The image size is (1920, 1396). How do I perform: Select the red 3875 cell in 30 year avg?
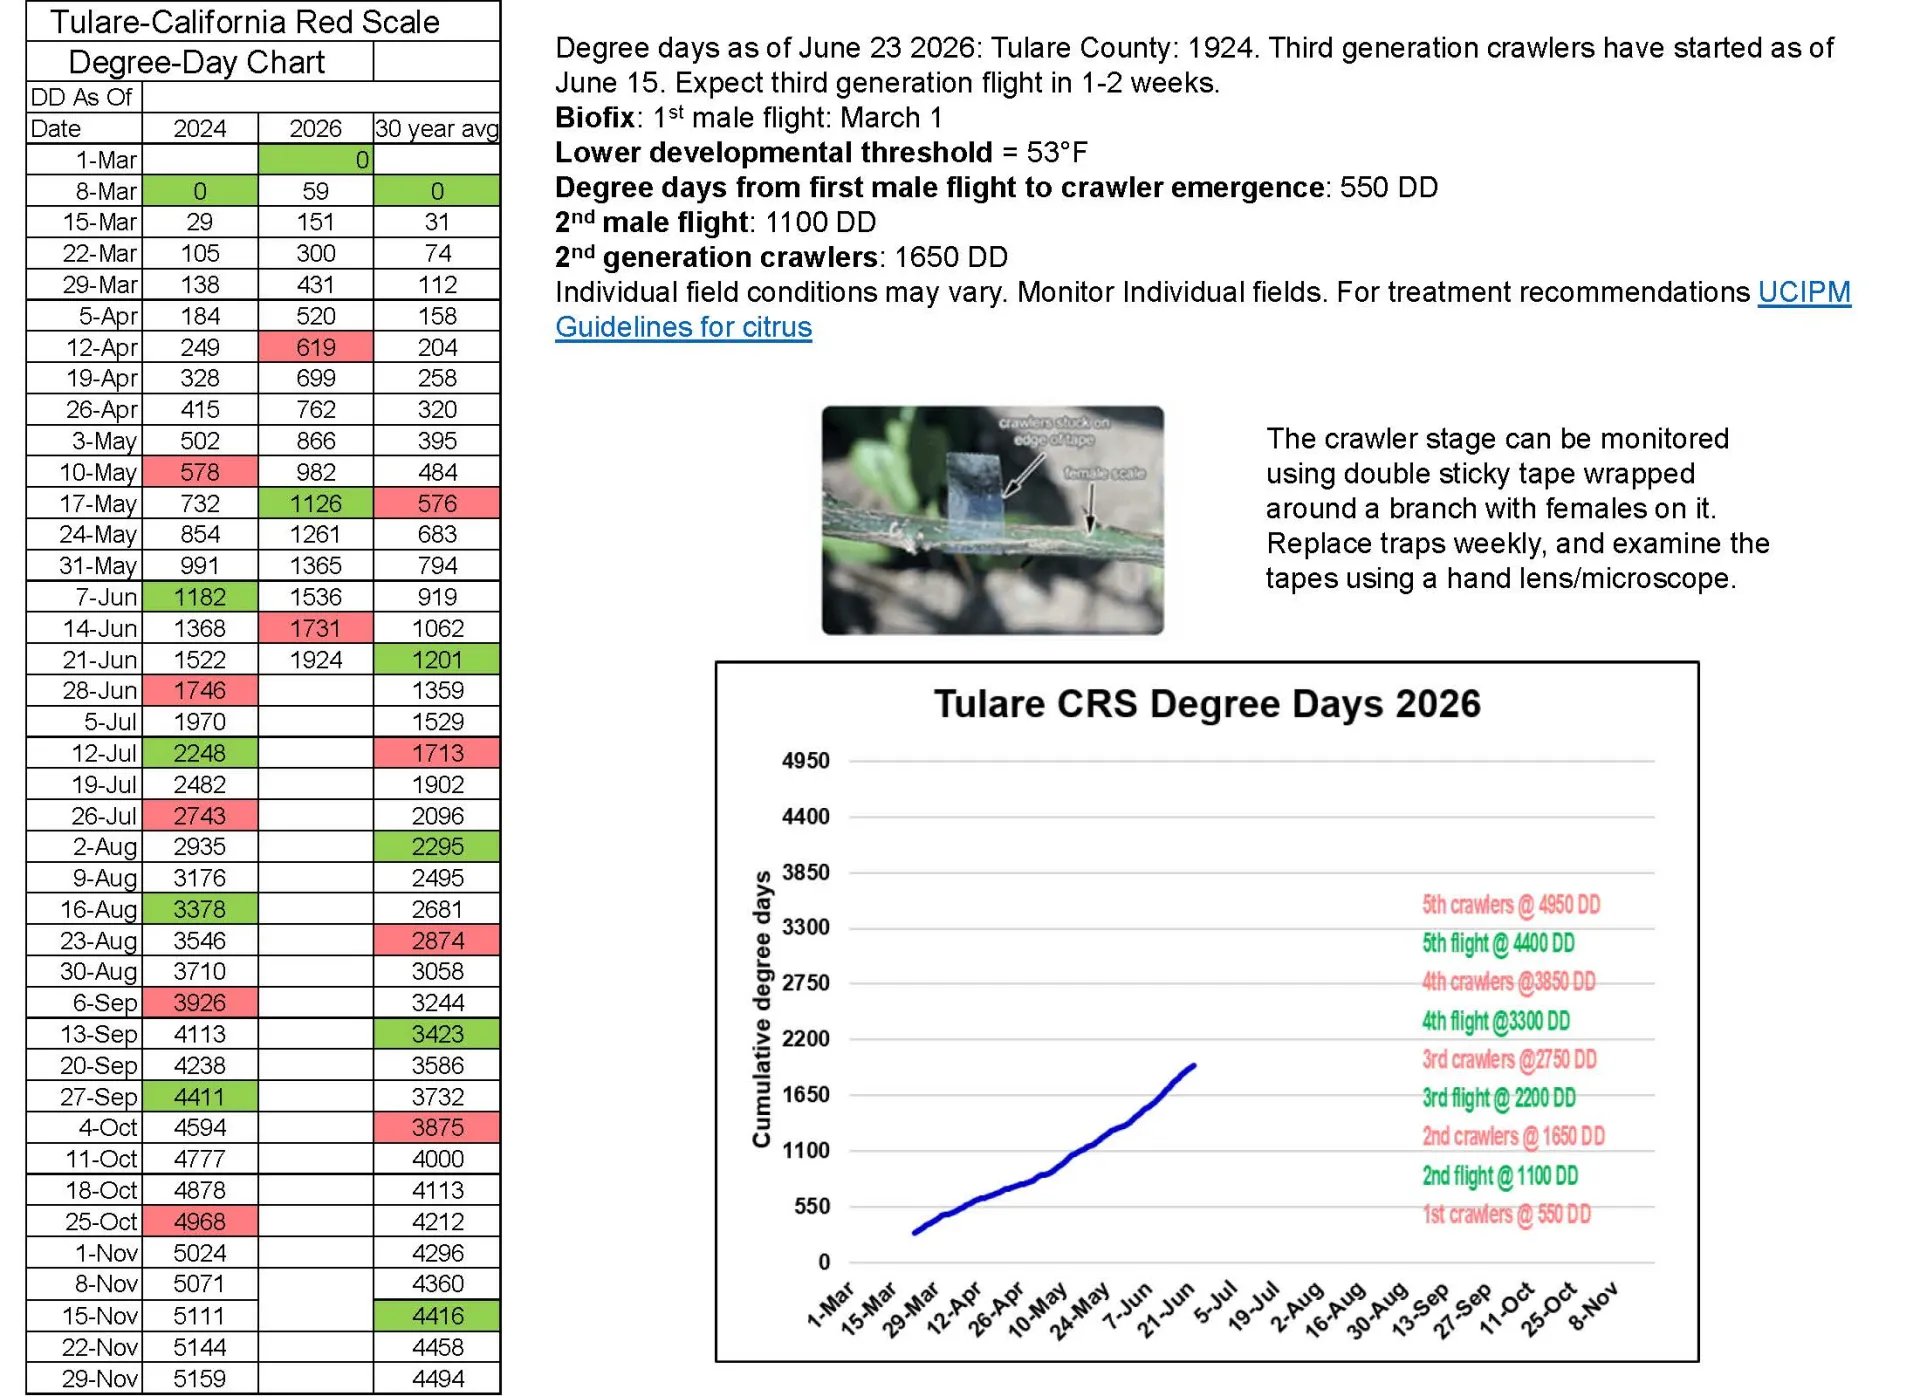point(437,1127)
